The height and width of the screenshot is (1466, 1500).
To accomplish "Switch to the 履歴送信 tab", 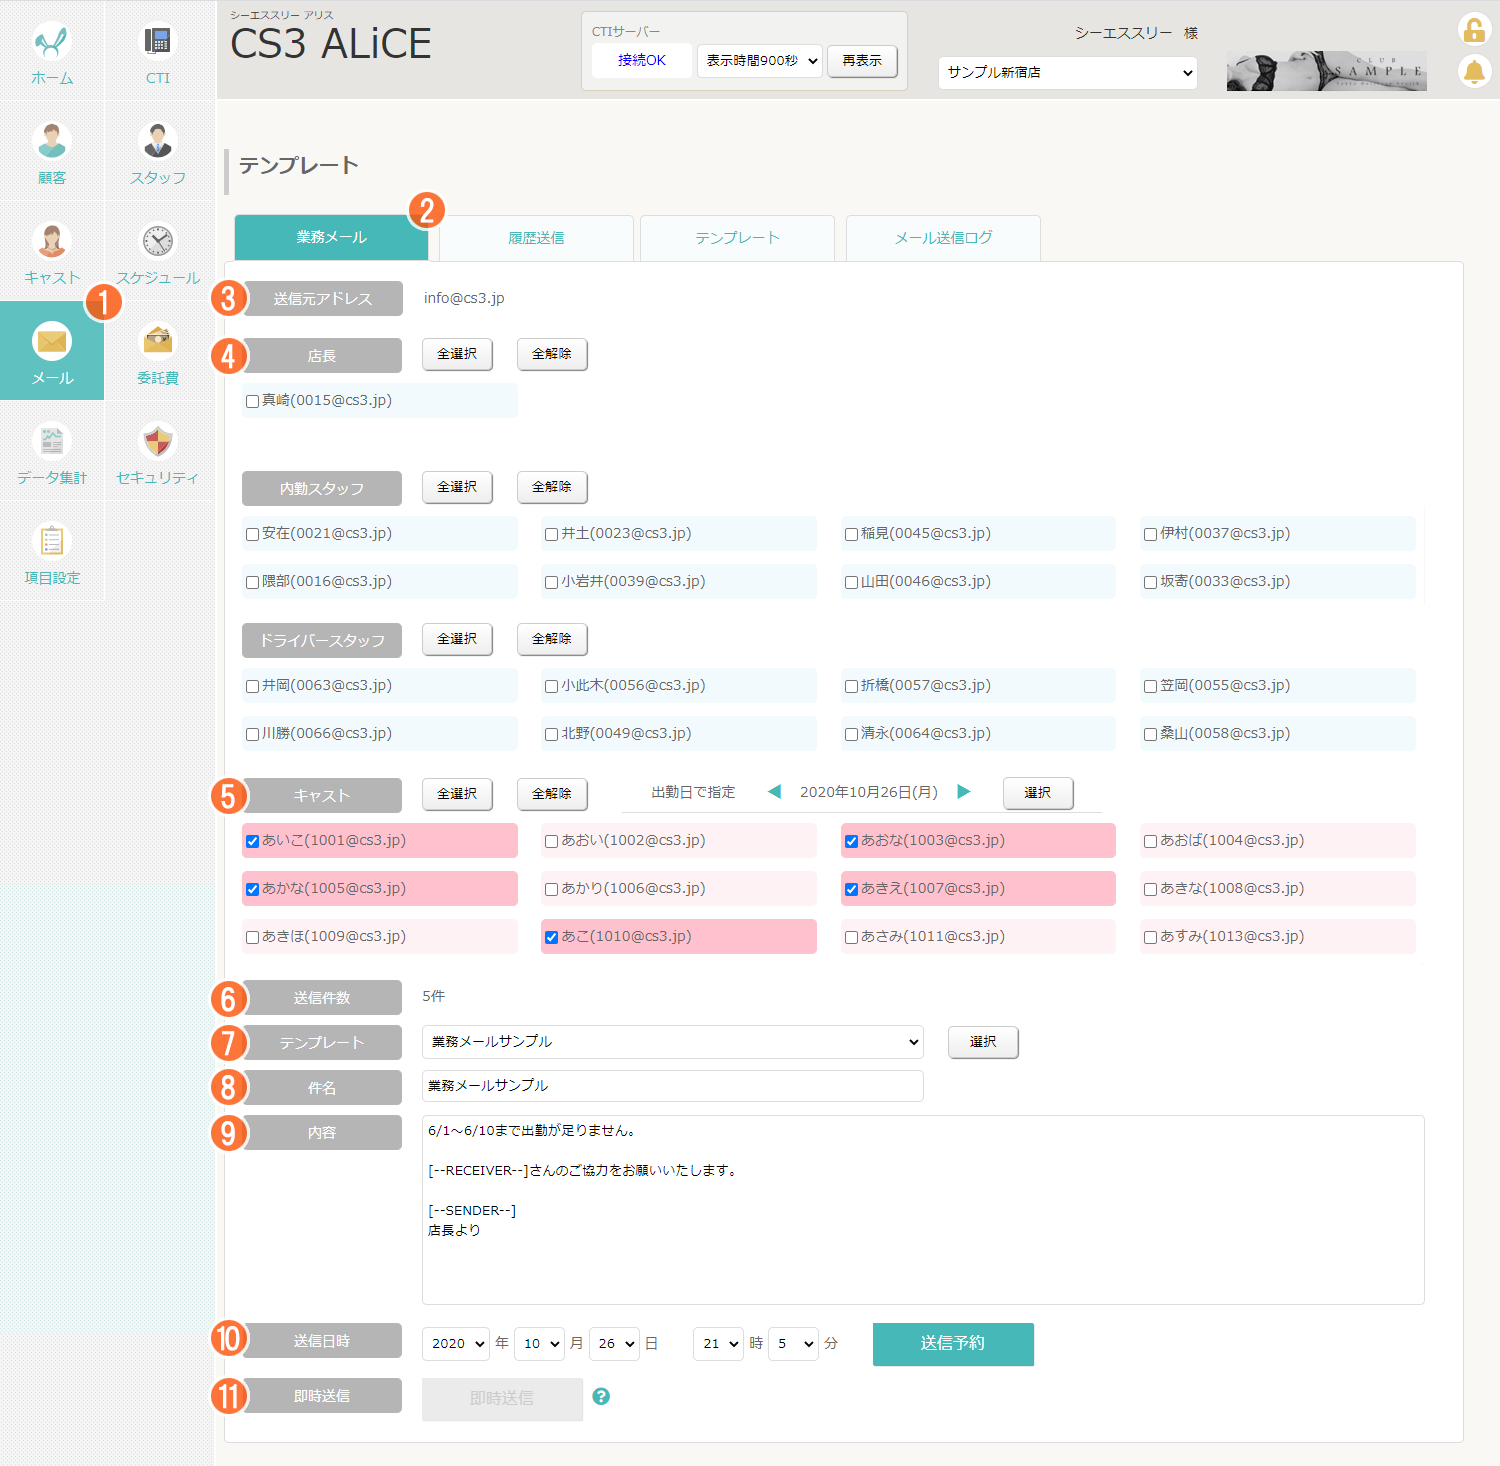I will 536,238.
